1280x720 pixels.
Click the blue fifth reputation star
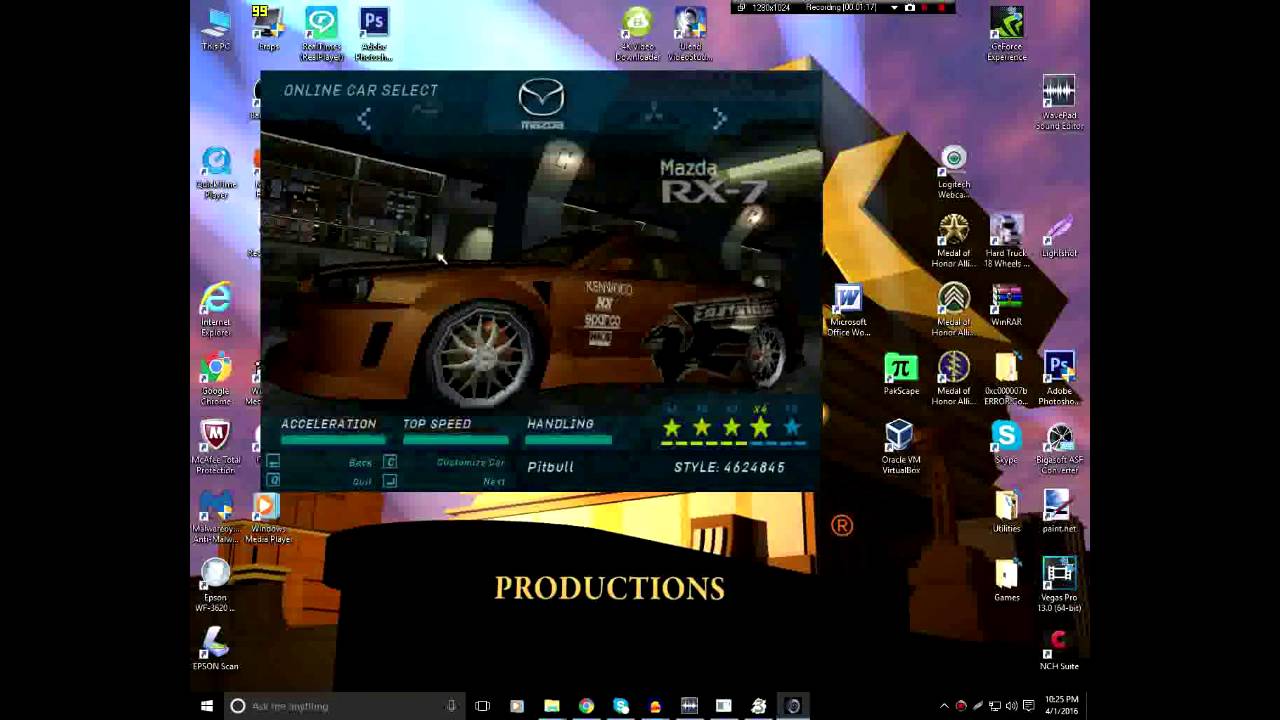[792, 428]
